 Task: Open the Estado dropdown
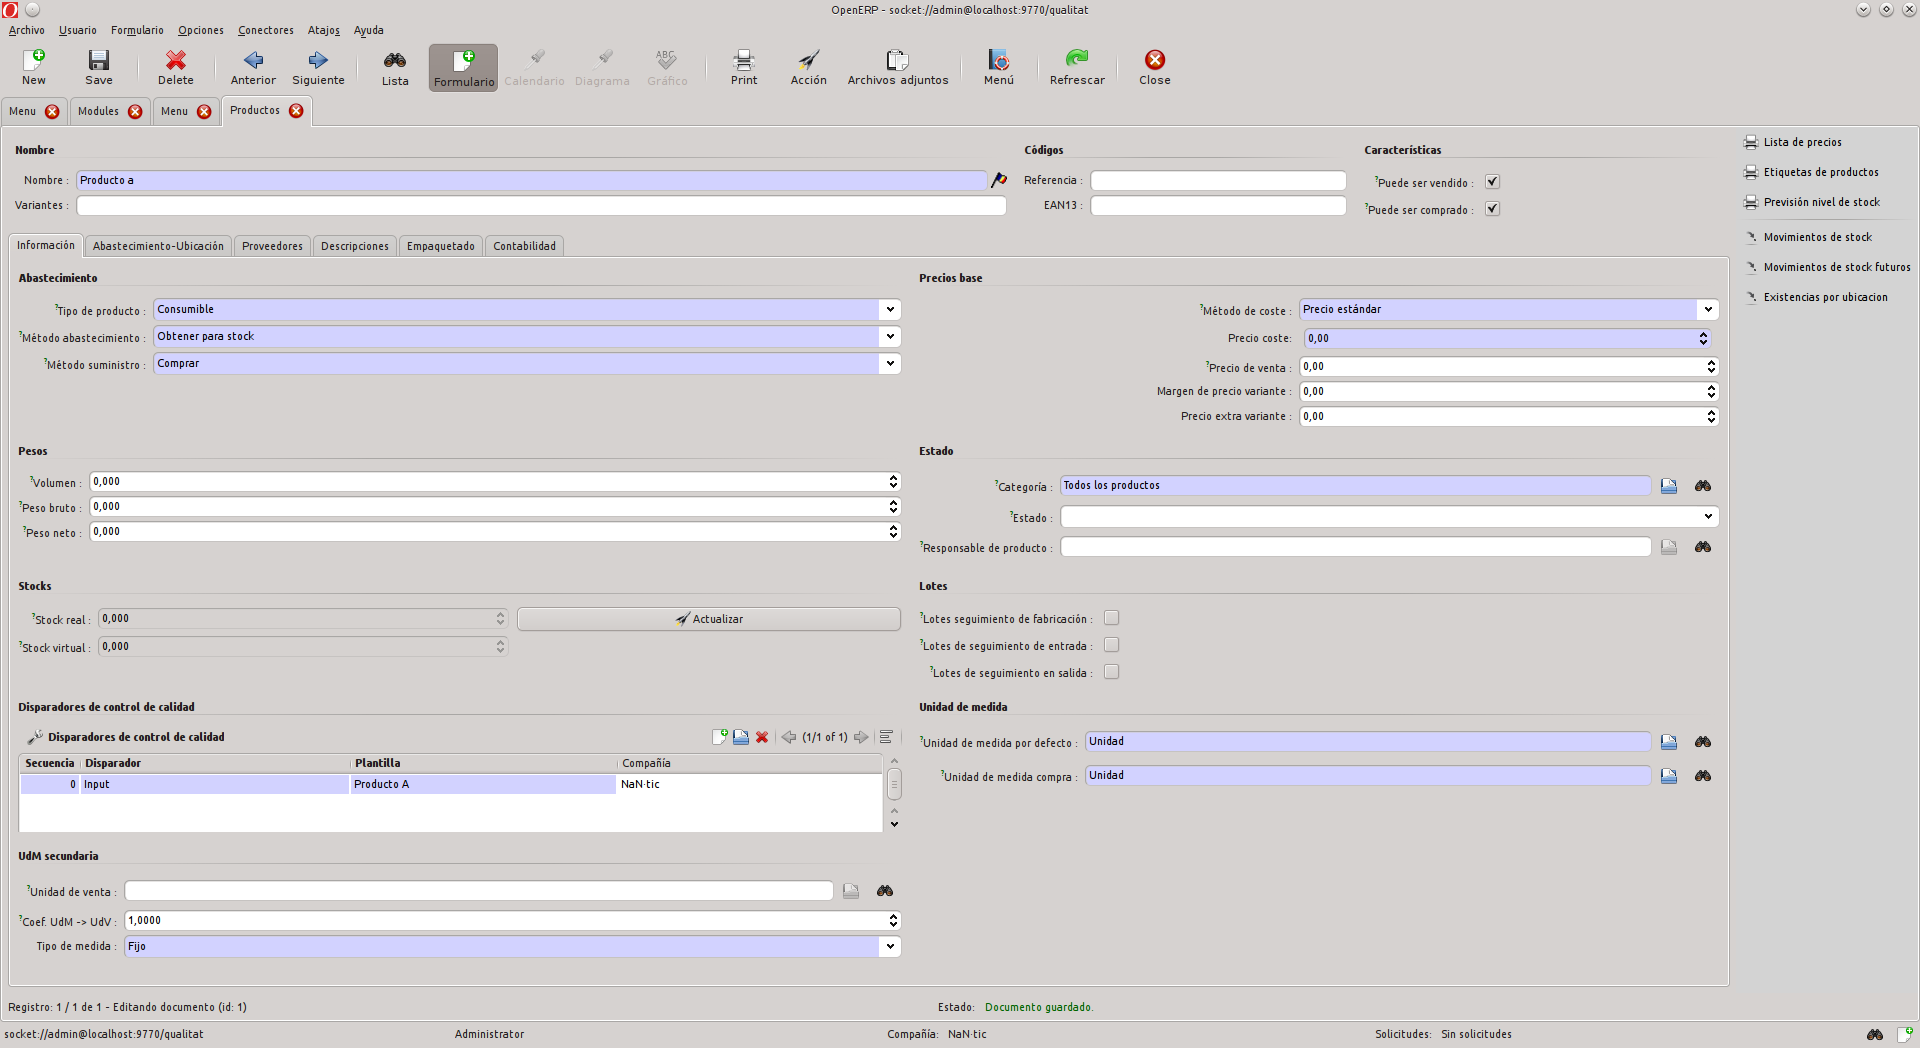pos(1708,517)
